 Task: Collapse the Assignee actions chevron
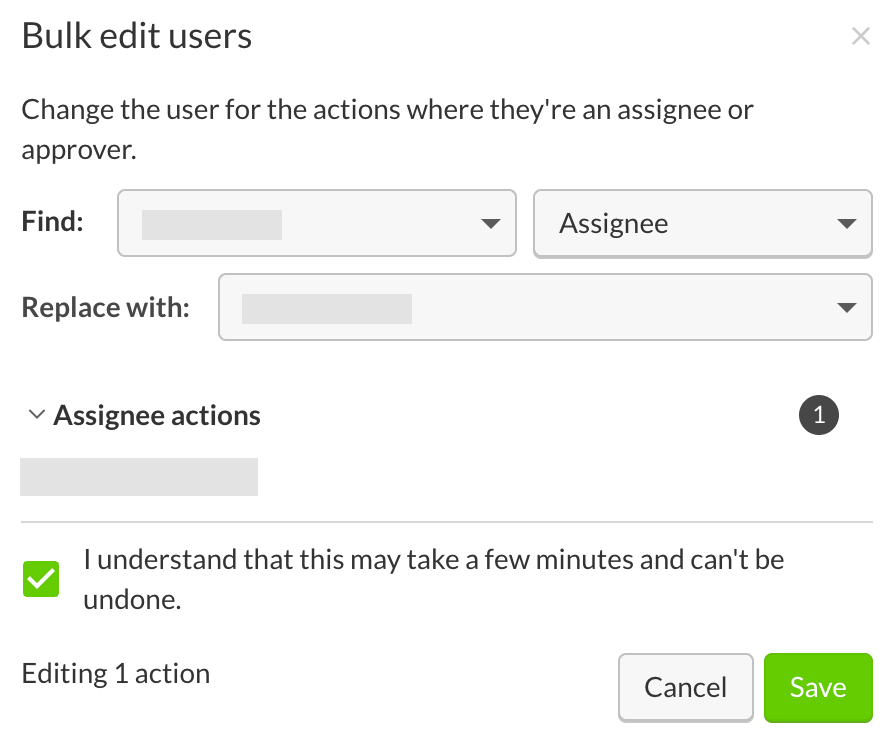tap(37, 415)
